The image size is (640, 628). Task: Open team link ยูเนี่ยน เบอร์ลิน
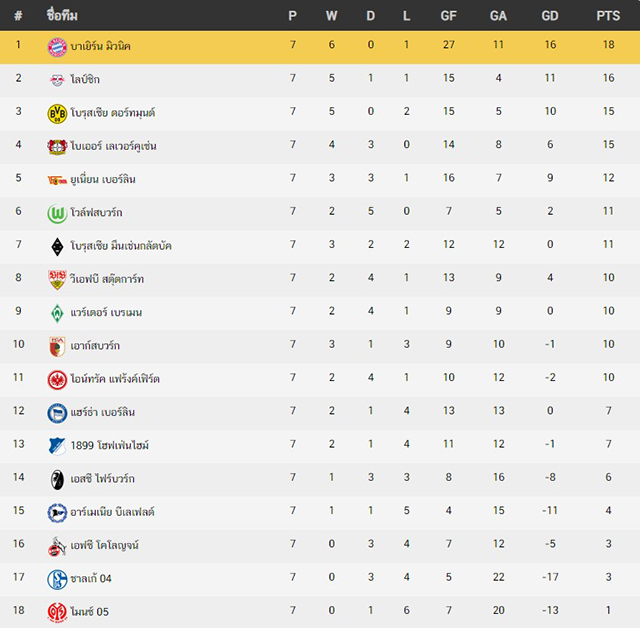(103, 180)
